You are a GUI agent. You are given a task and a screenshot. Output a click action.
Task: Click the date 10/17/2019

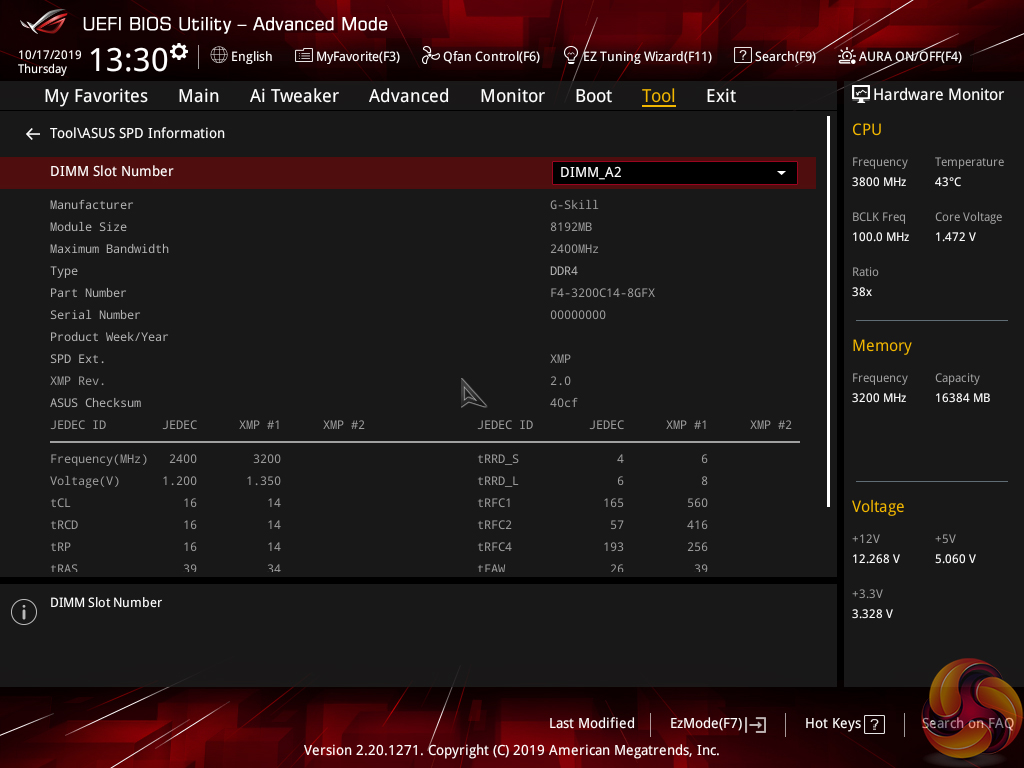(50, 54)
